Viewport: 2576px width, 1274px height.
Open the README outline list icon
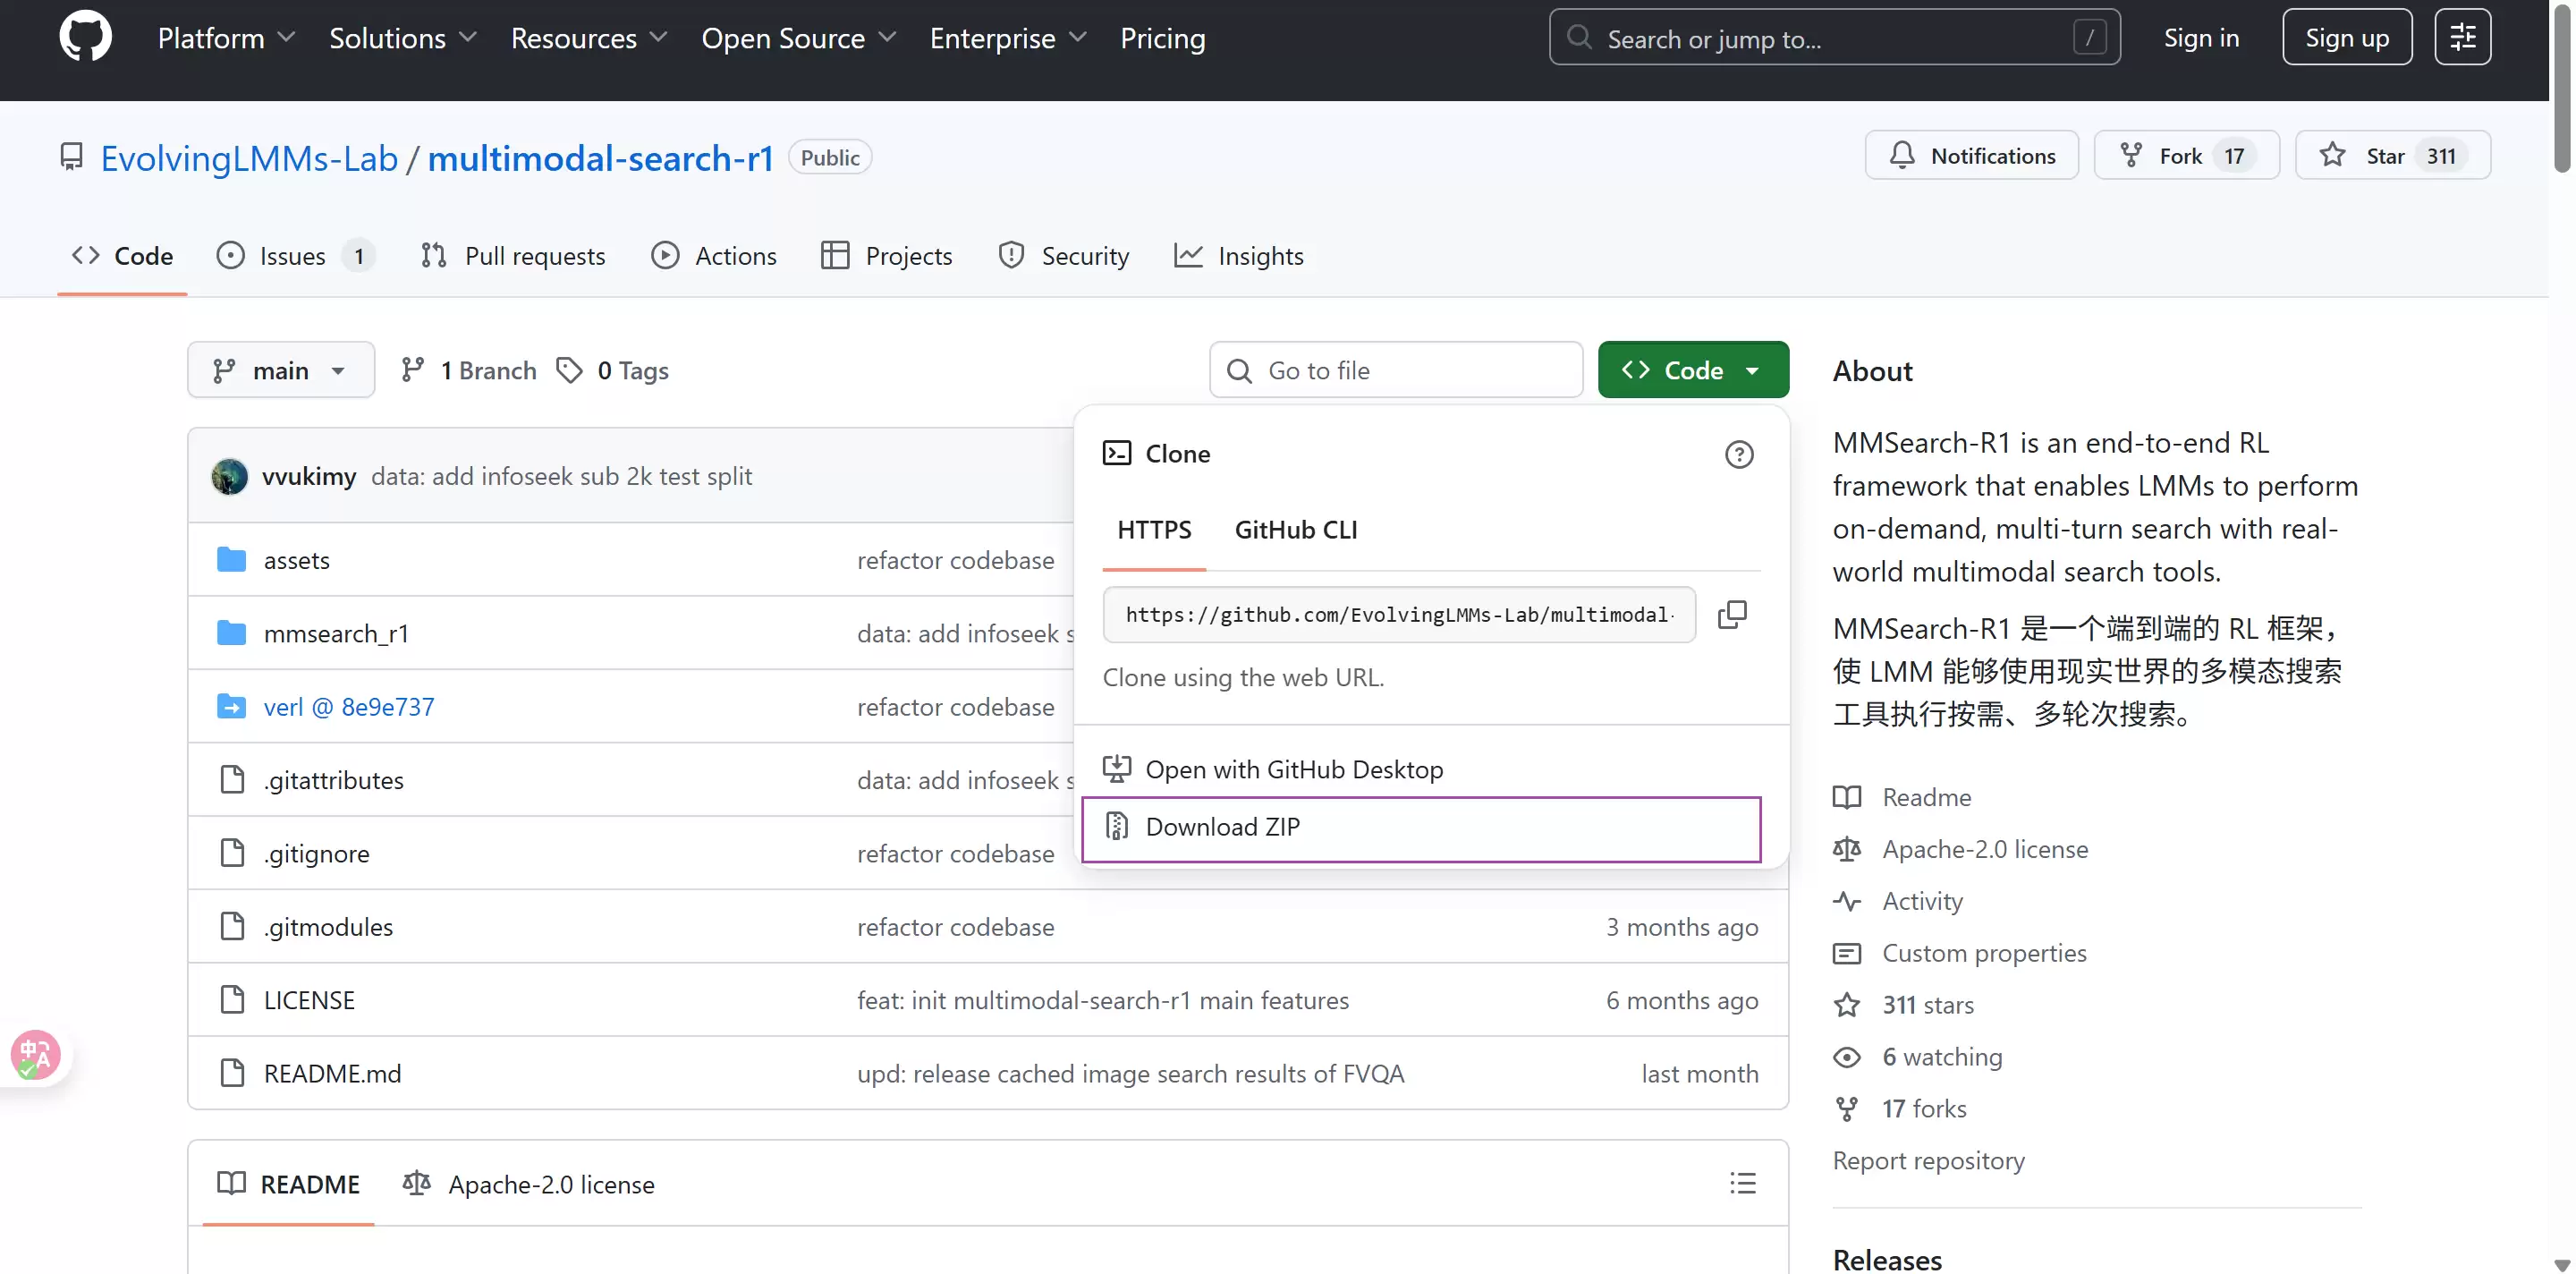click(x=1742, y=1182)
